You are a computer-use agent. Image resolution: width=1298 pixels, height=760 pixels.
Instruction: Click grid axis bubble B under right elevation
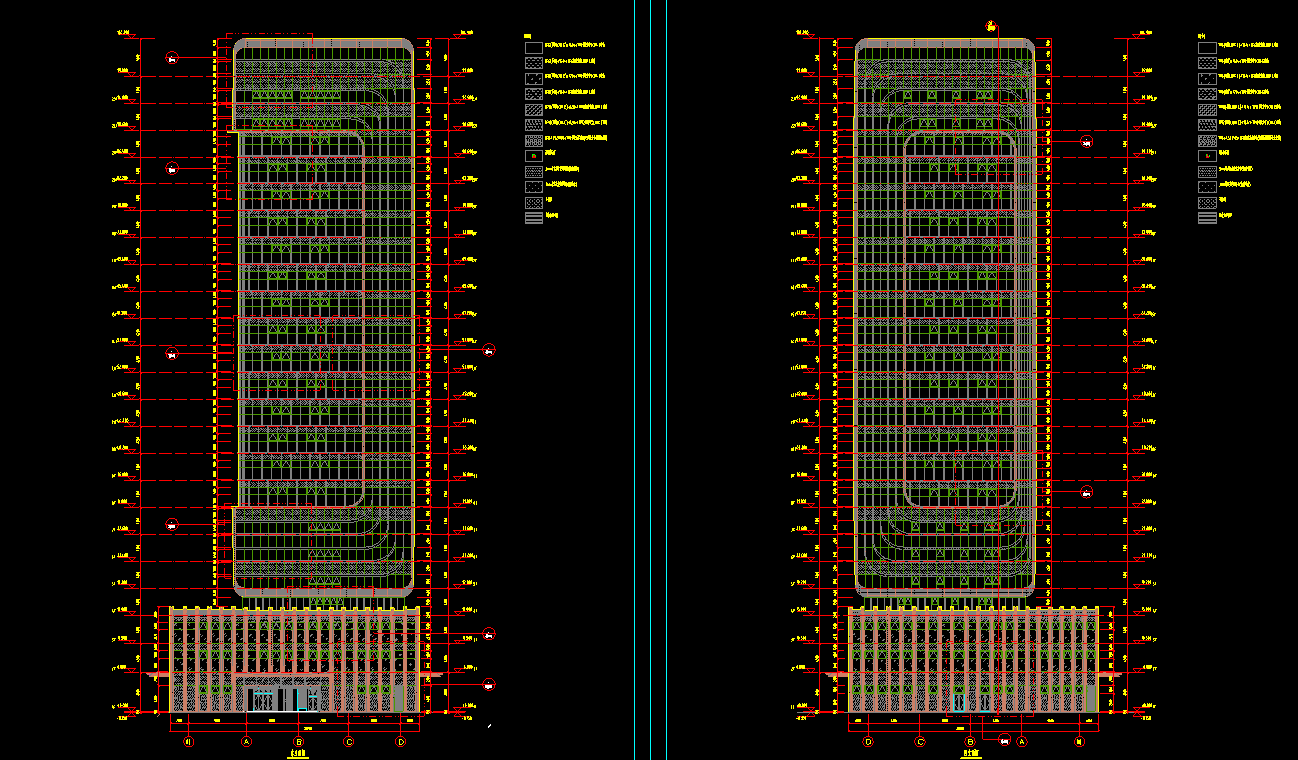(971, 742)
